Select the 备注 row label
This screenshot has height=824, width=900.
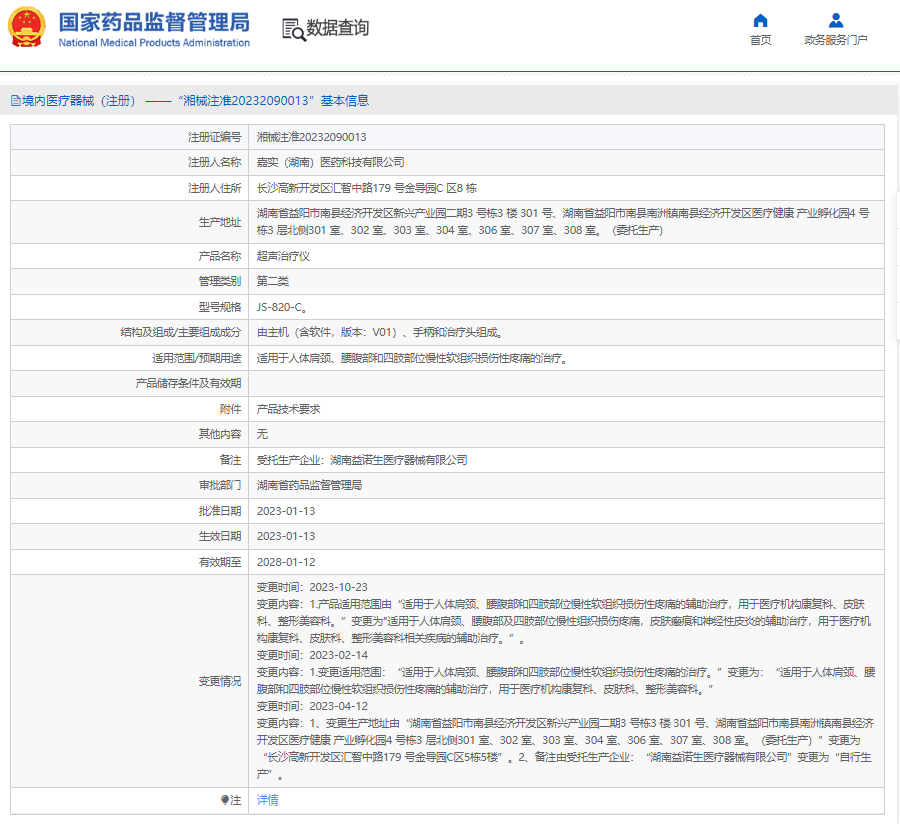pyautogui.click(x=230, y=460)
